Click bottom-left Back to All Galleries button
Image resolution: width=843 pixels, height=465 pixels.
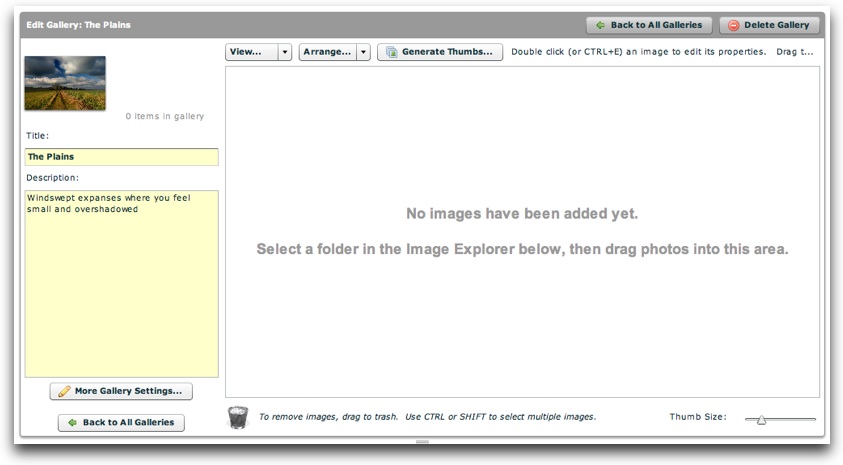121,423
